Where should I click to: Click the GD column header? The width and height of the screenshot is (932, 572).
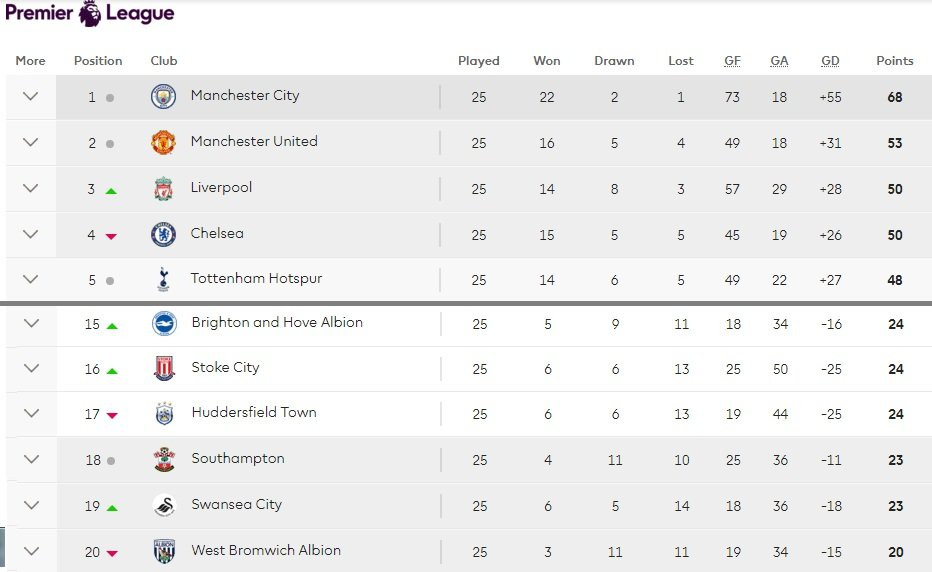[x=830, y=61]
